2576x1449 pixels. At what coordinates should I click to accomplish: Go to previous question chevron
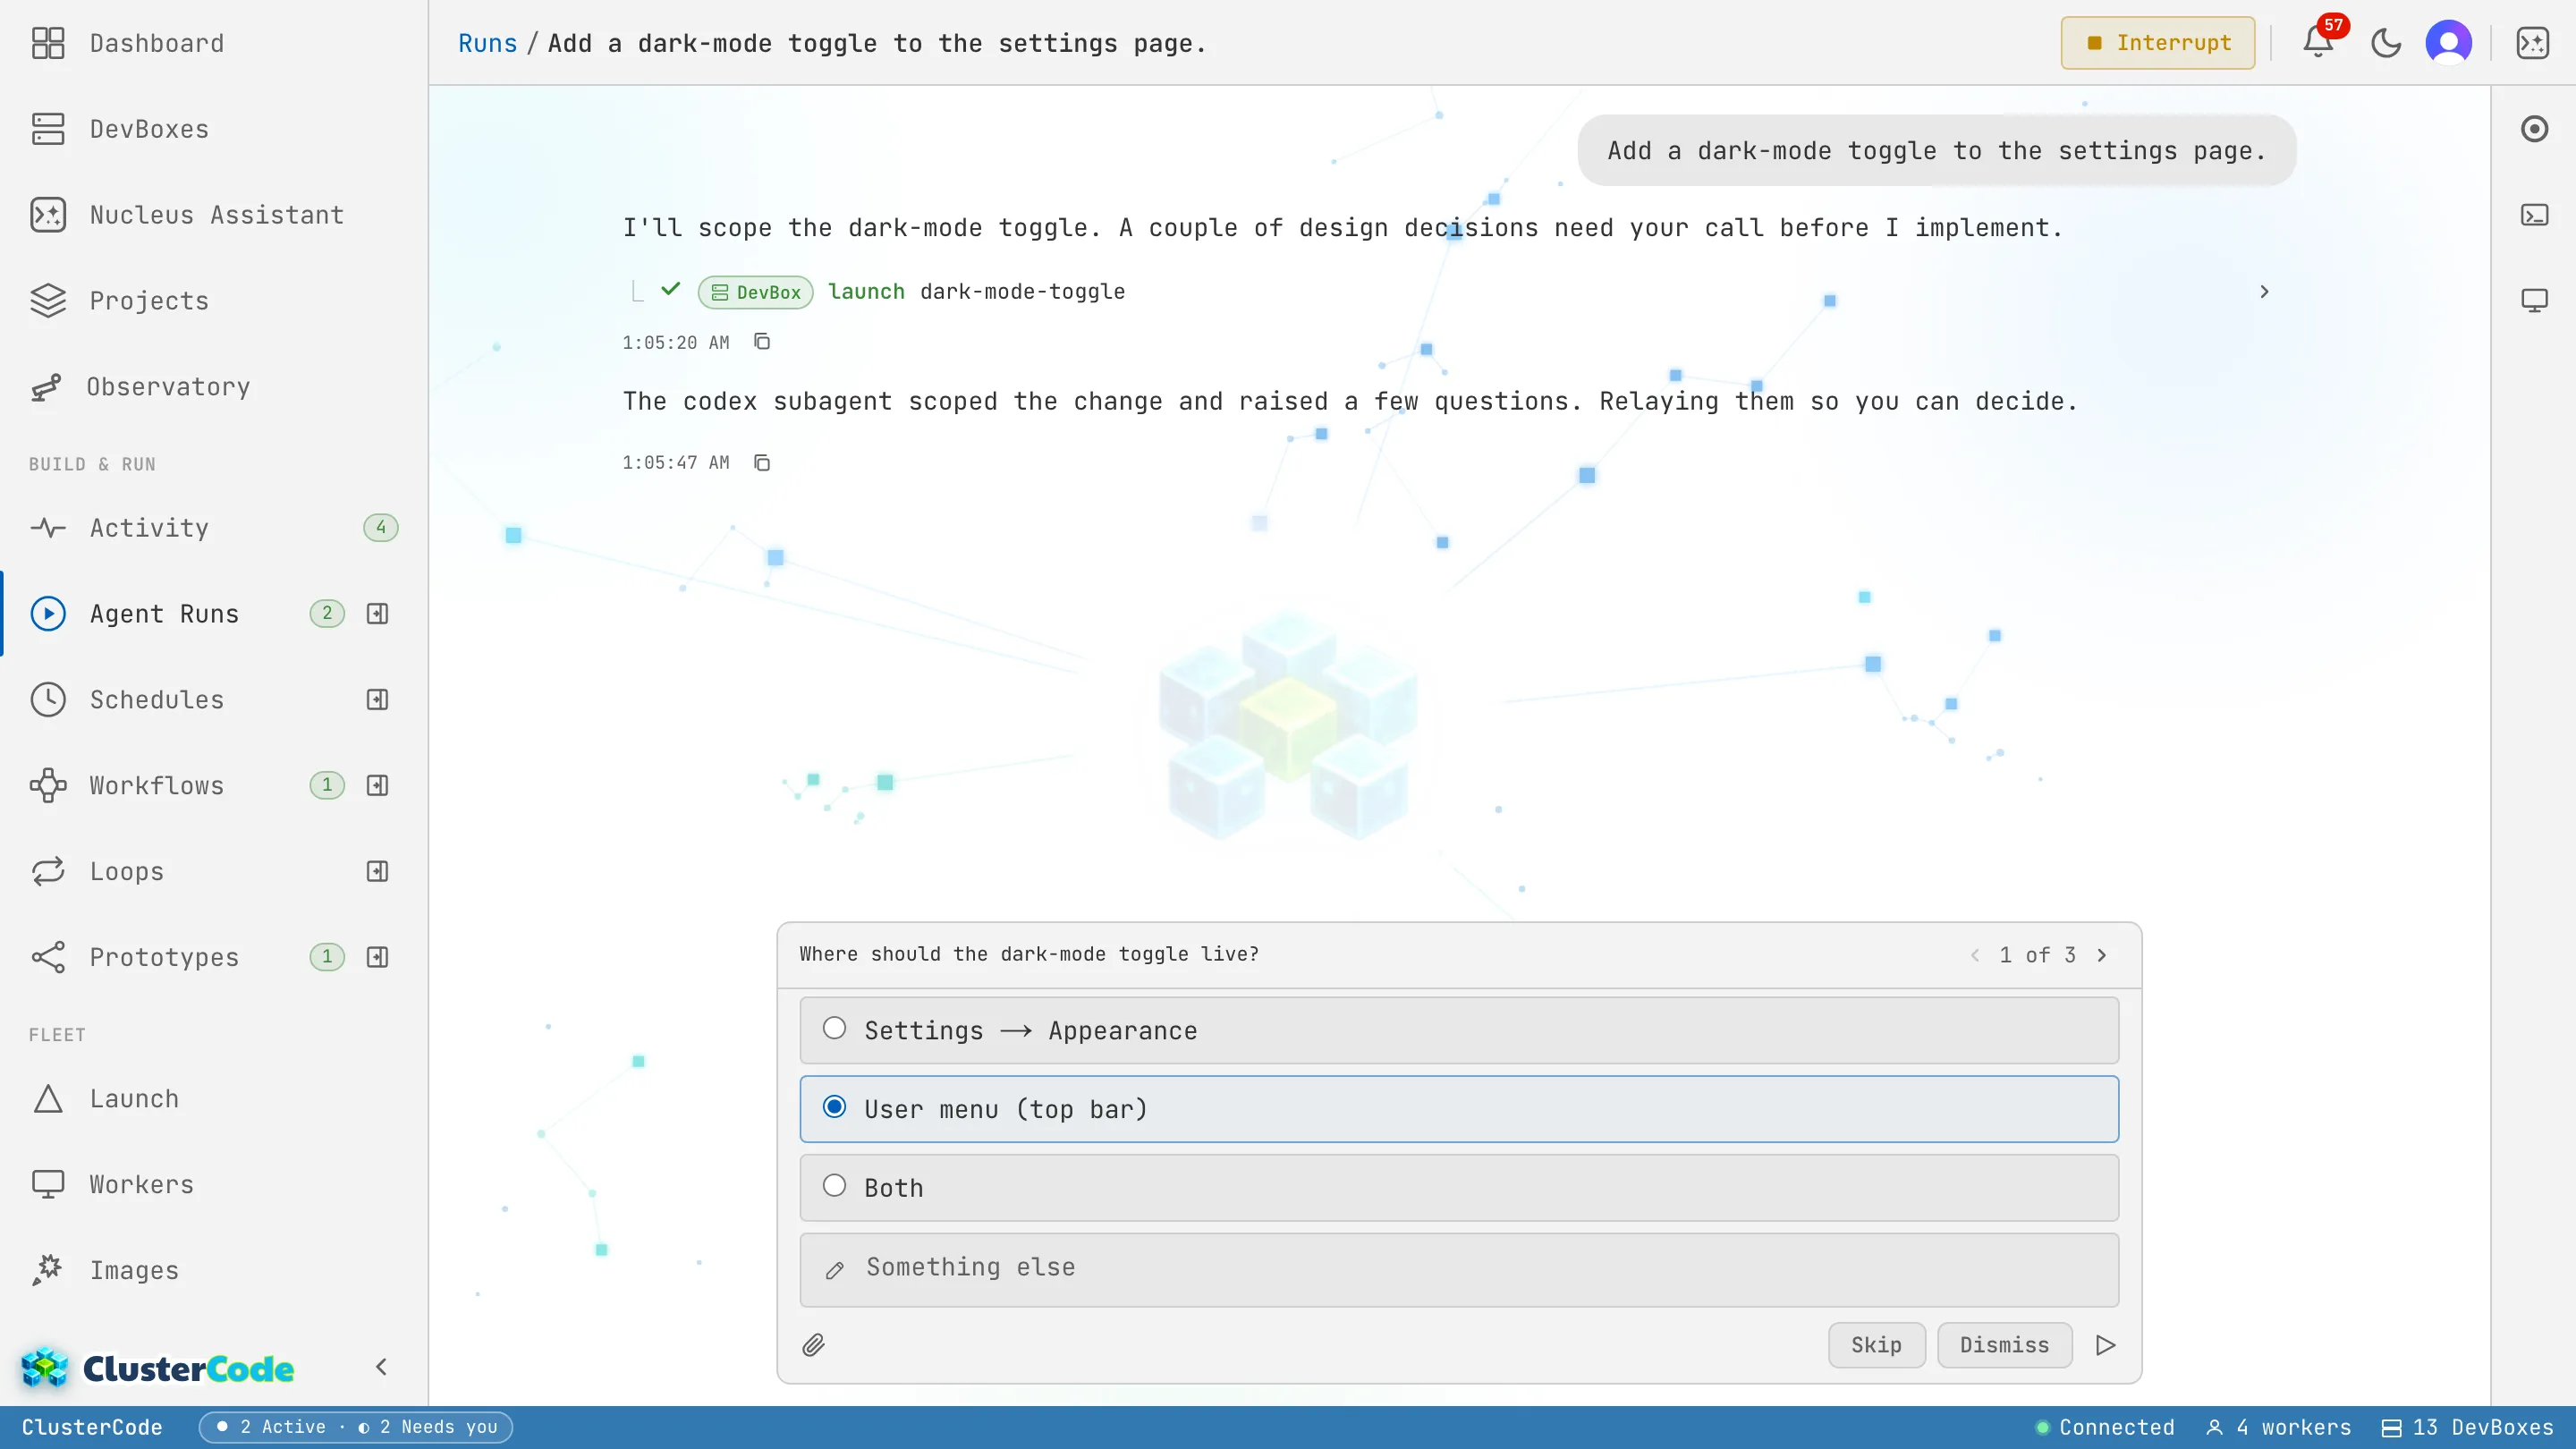pos(1975,955)
